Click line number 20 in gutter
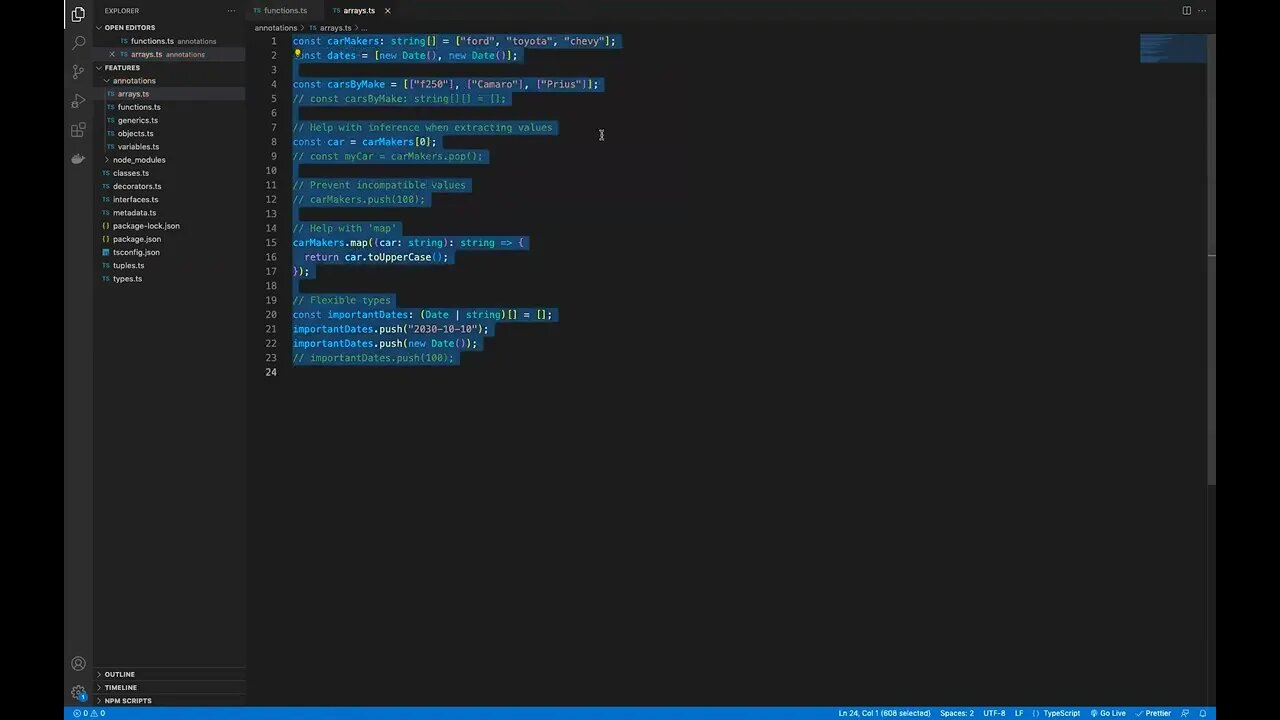This screenshot has width=1280, height=720. point(271,314)
